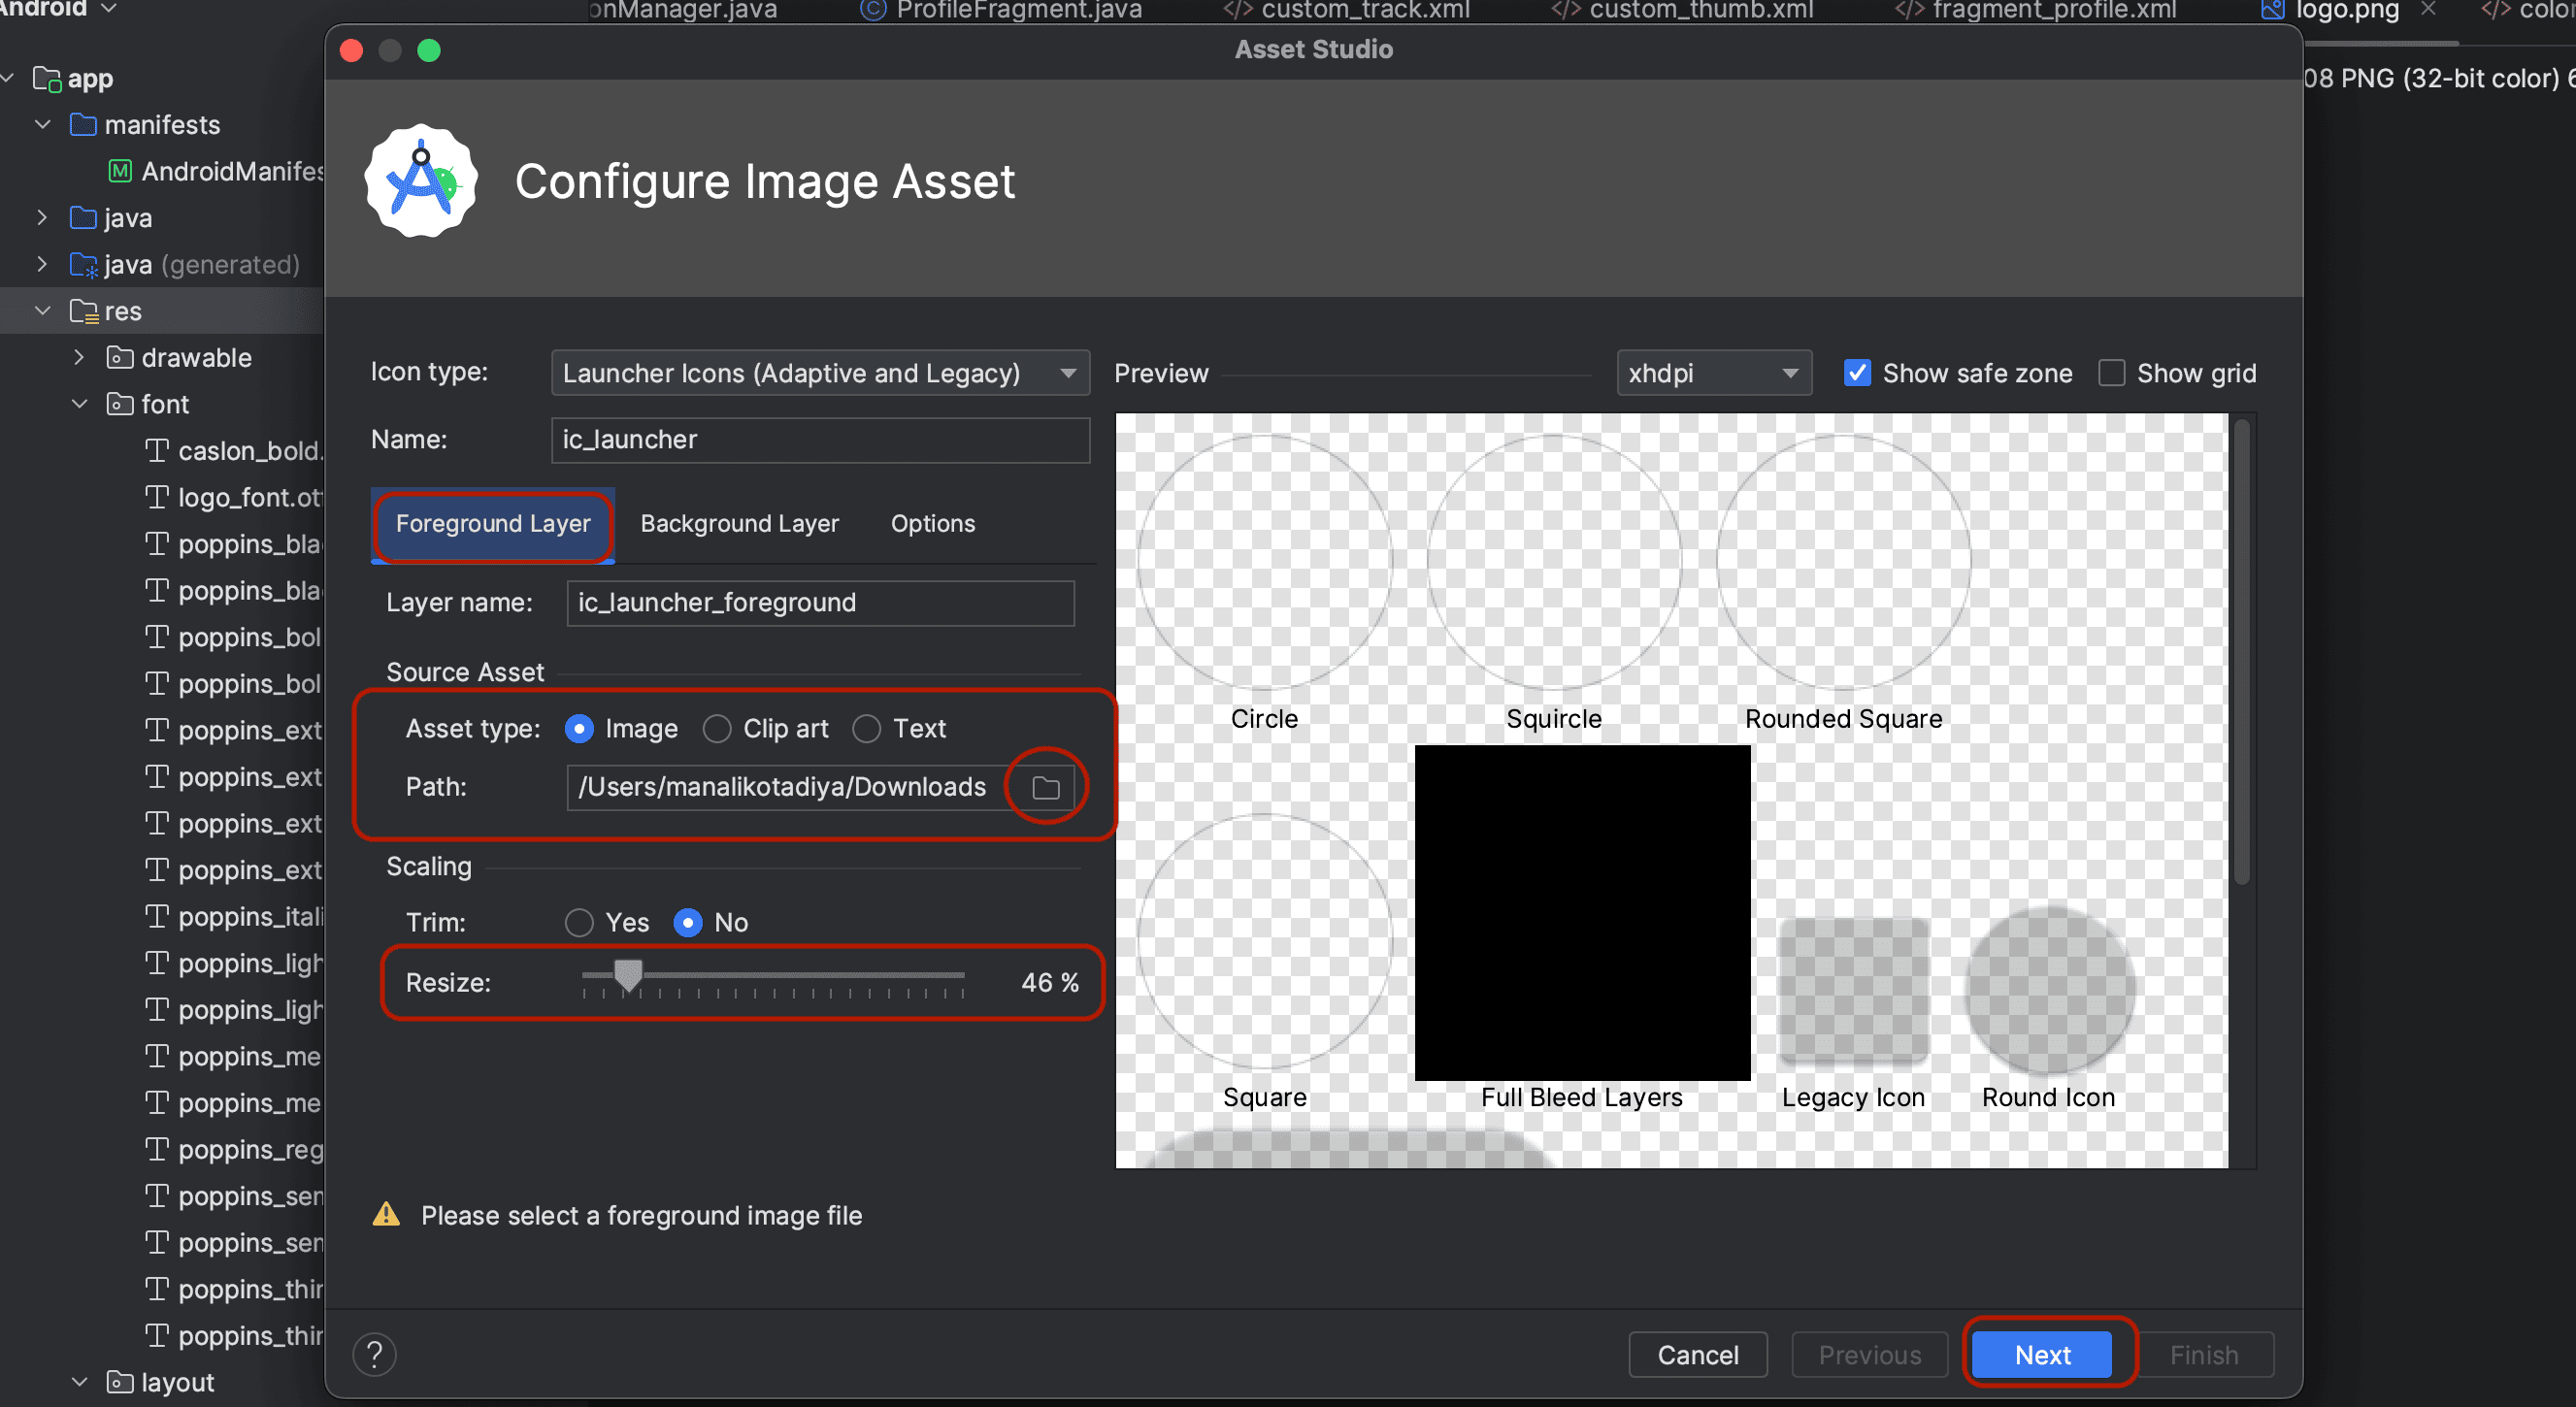
Task: Switch to Background Layer tab
Action: 739,524
